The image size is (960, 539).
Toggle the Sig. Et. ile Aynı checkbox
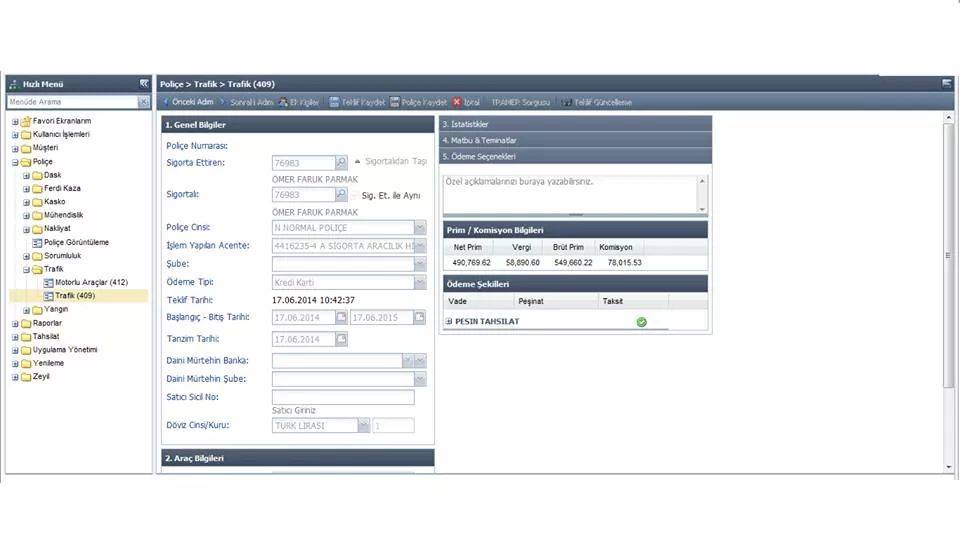[x=355, y=195]
